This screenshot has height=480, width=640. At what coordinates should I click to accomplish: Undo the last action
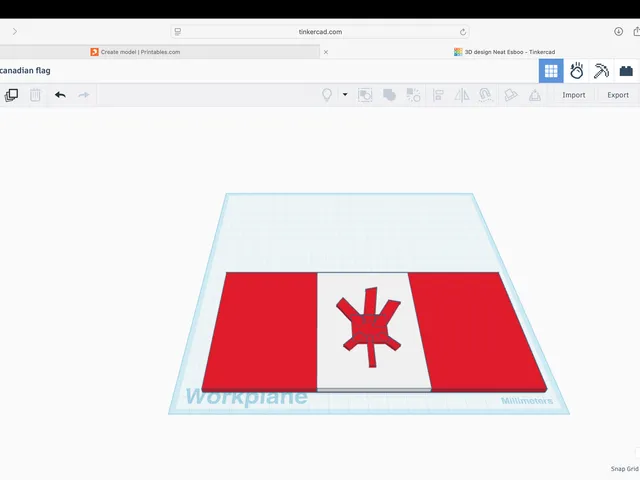(x=60, y=95)
